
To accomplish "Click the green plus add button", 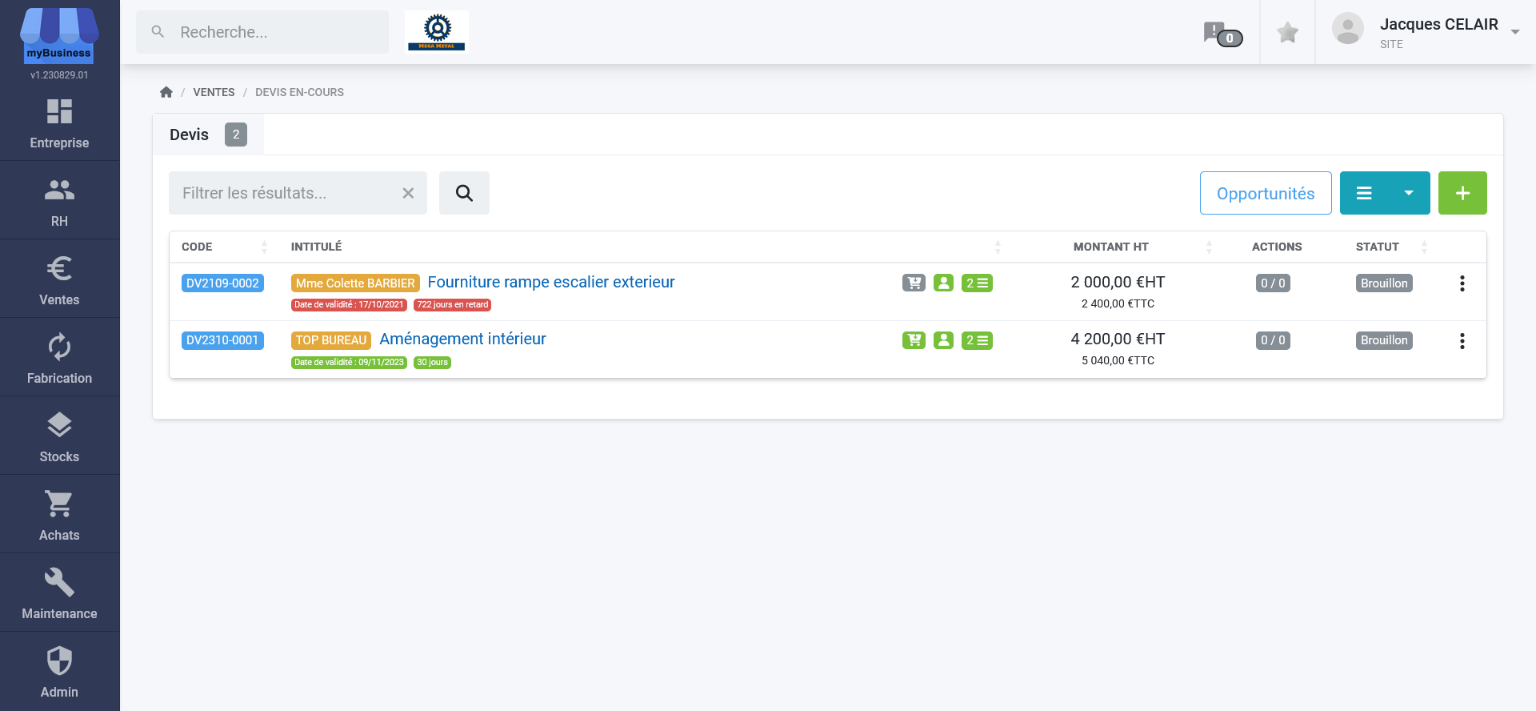I will (1462, 193).
